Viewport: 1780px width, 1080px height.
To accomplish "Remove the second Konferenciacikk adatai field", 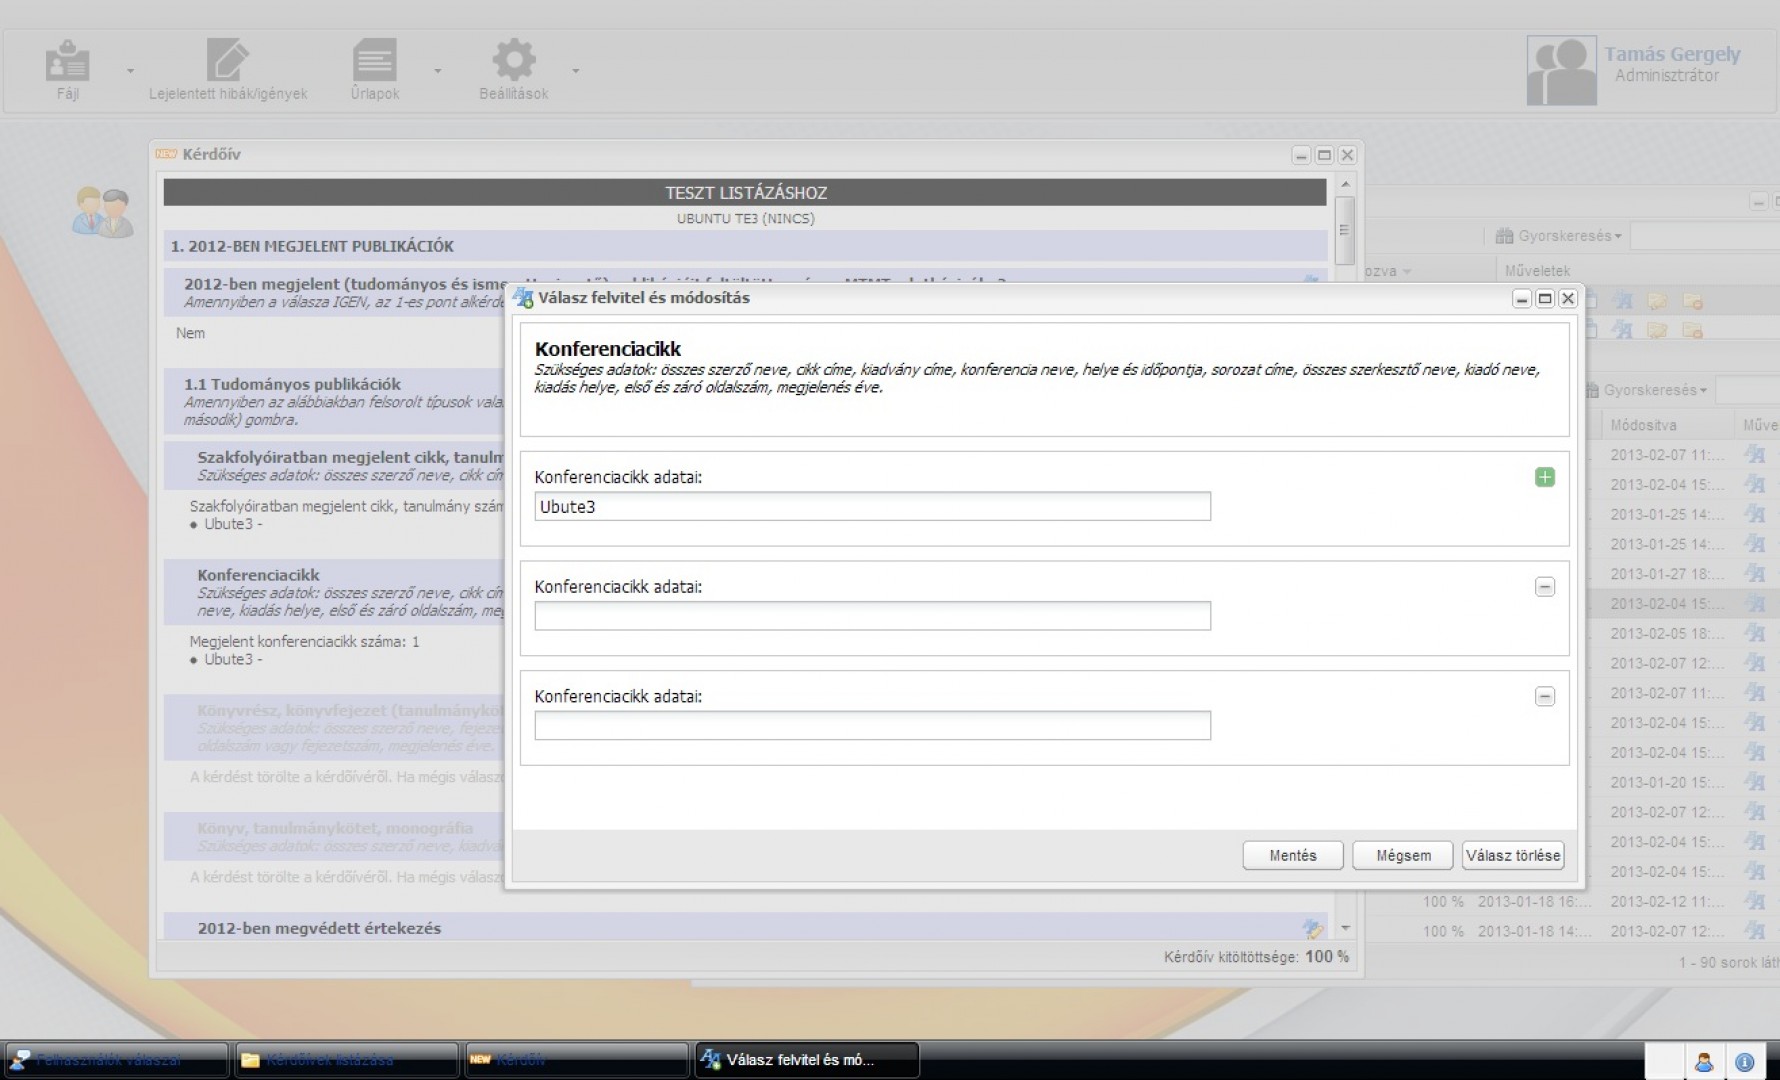I will tap(1545, 587).
